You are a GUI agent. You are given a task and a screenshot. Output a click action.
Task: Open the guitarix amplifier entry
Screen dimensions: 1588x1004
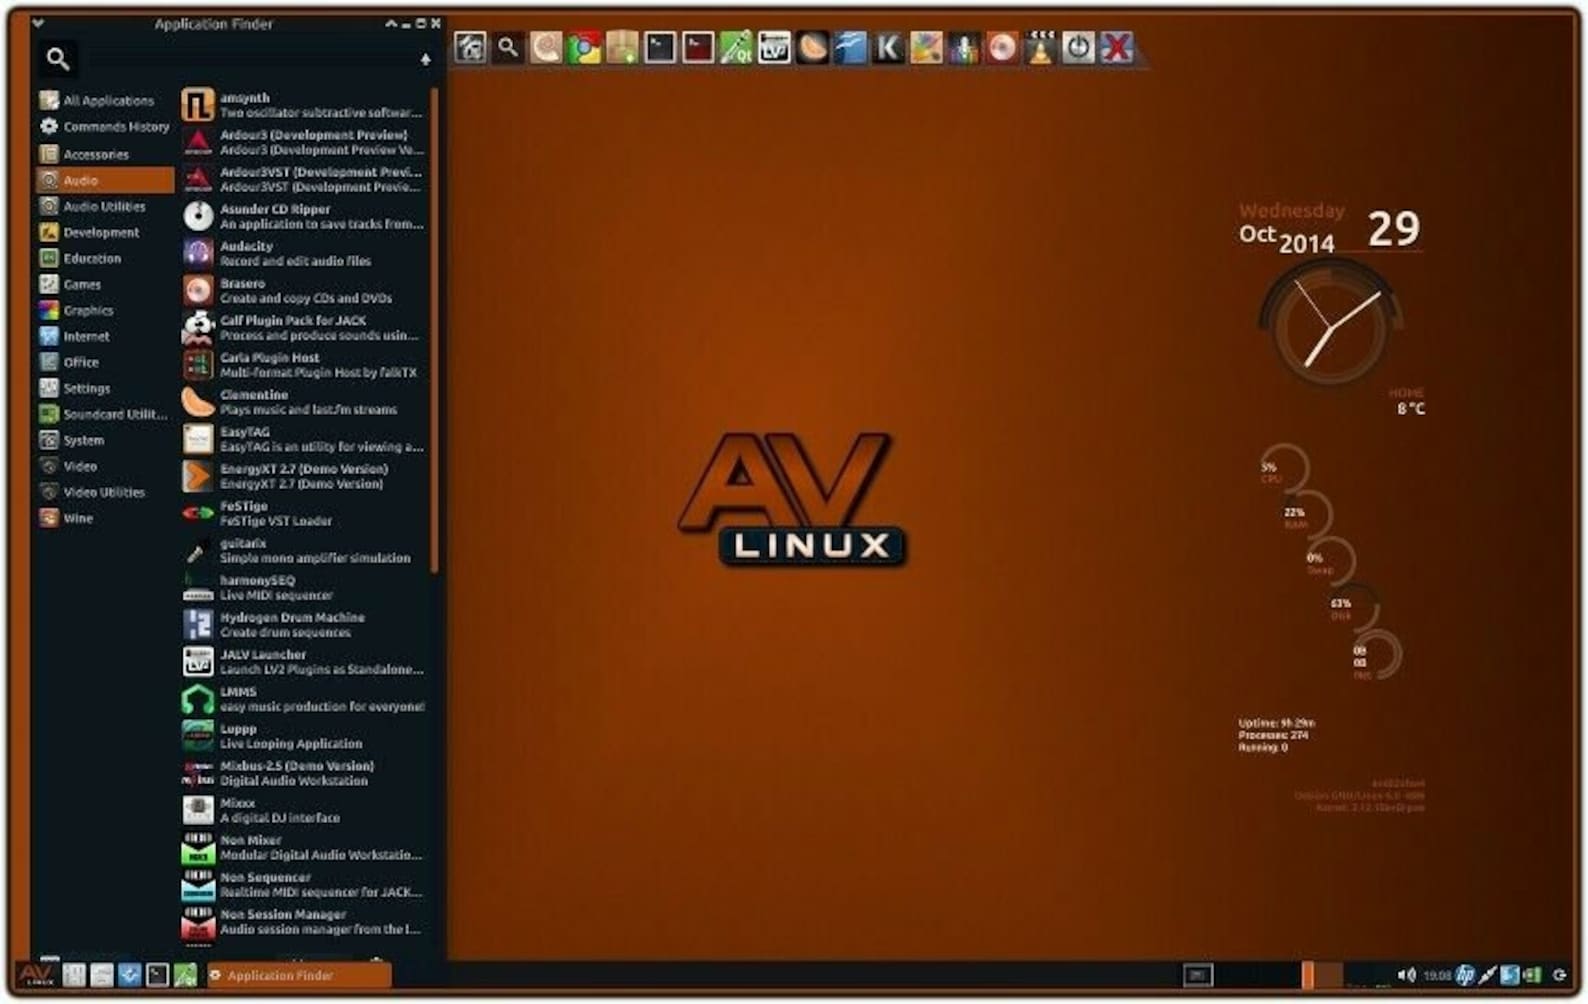pos(305,550)
